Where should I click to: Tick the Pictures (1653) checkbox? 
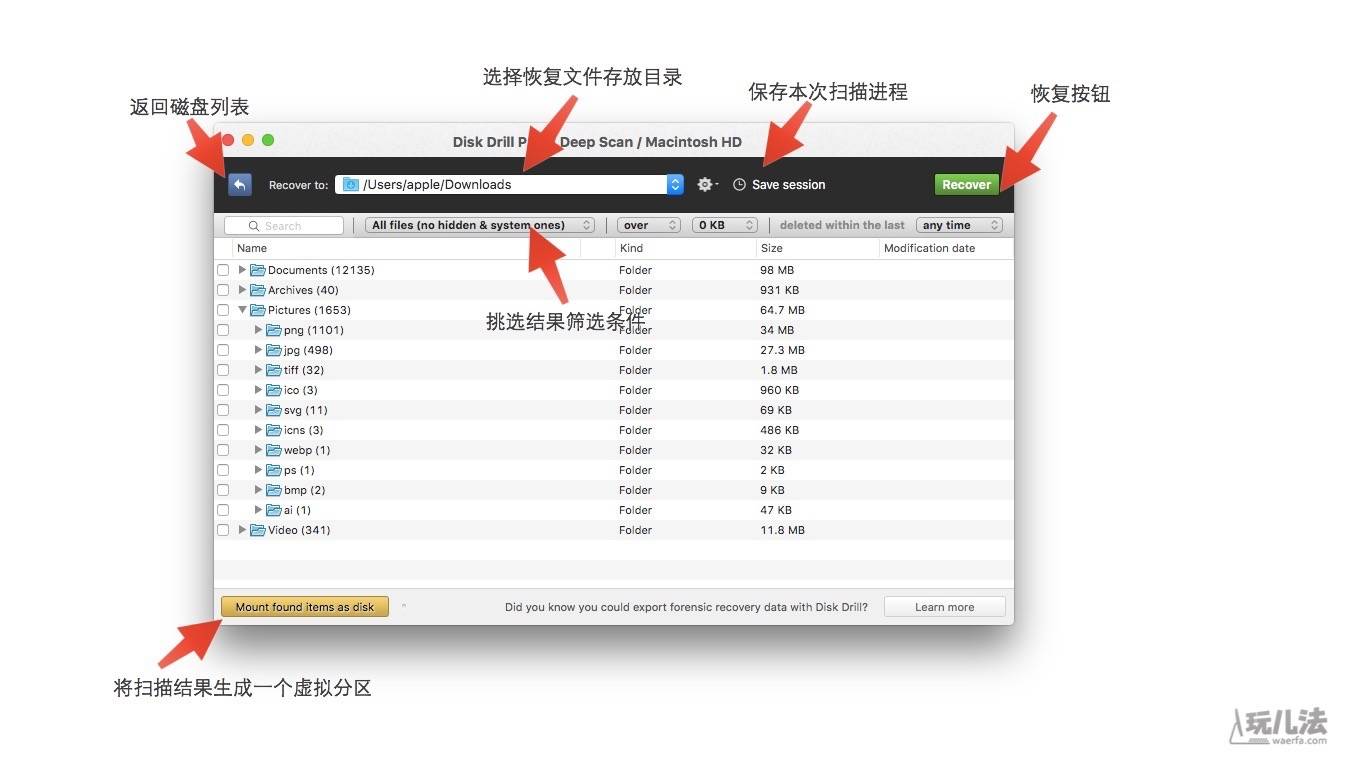(x=223, y=310)
